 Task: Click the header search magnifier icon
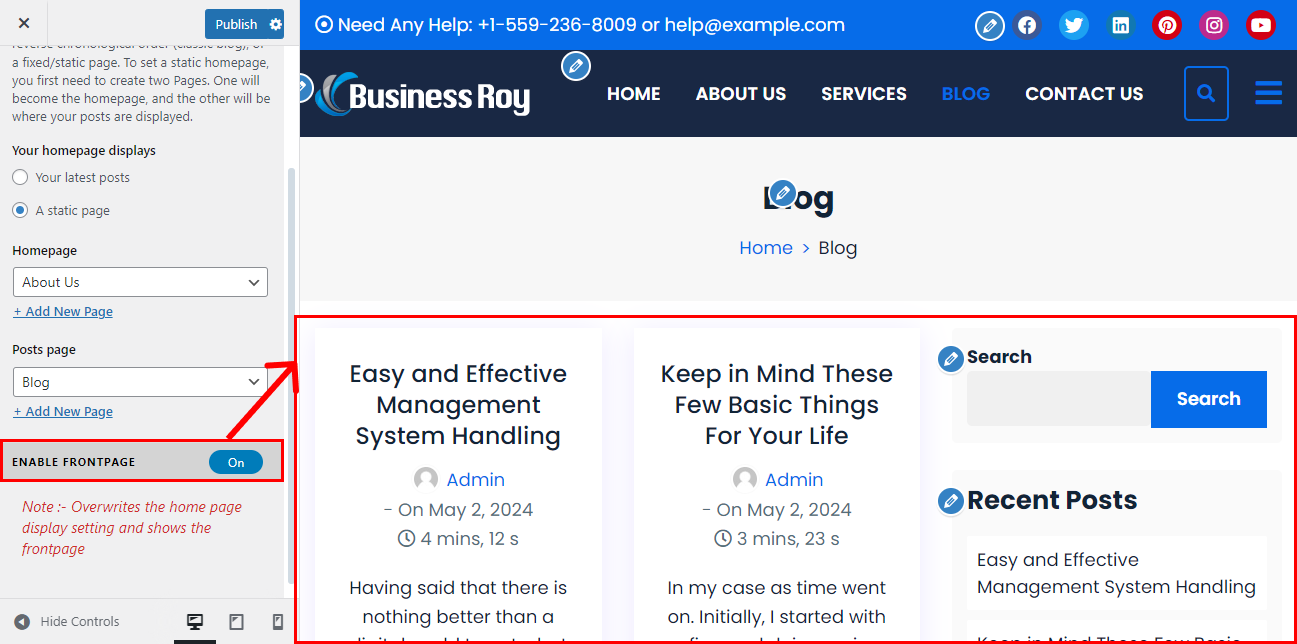(1206, 94)
